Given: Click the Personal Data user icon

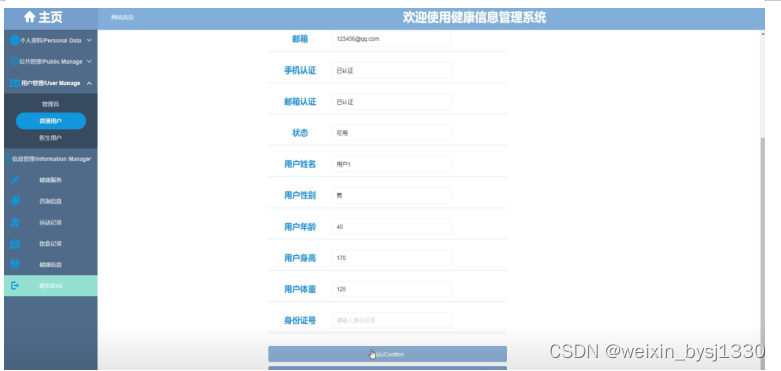Looking at the screenshot, I should point(15,41).
